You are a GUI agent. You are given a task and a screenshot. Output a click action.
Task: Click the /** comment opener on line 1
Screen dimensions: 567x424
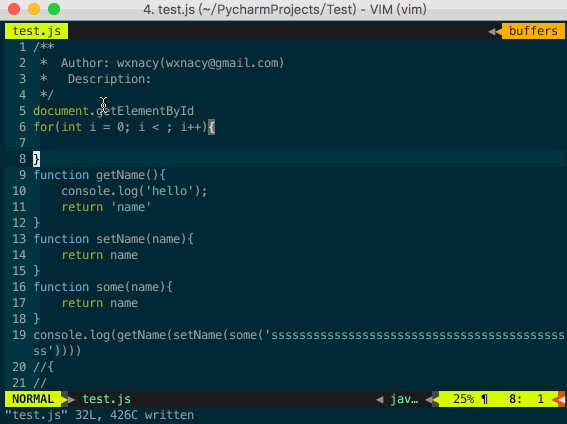pos(43,47)
